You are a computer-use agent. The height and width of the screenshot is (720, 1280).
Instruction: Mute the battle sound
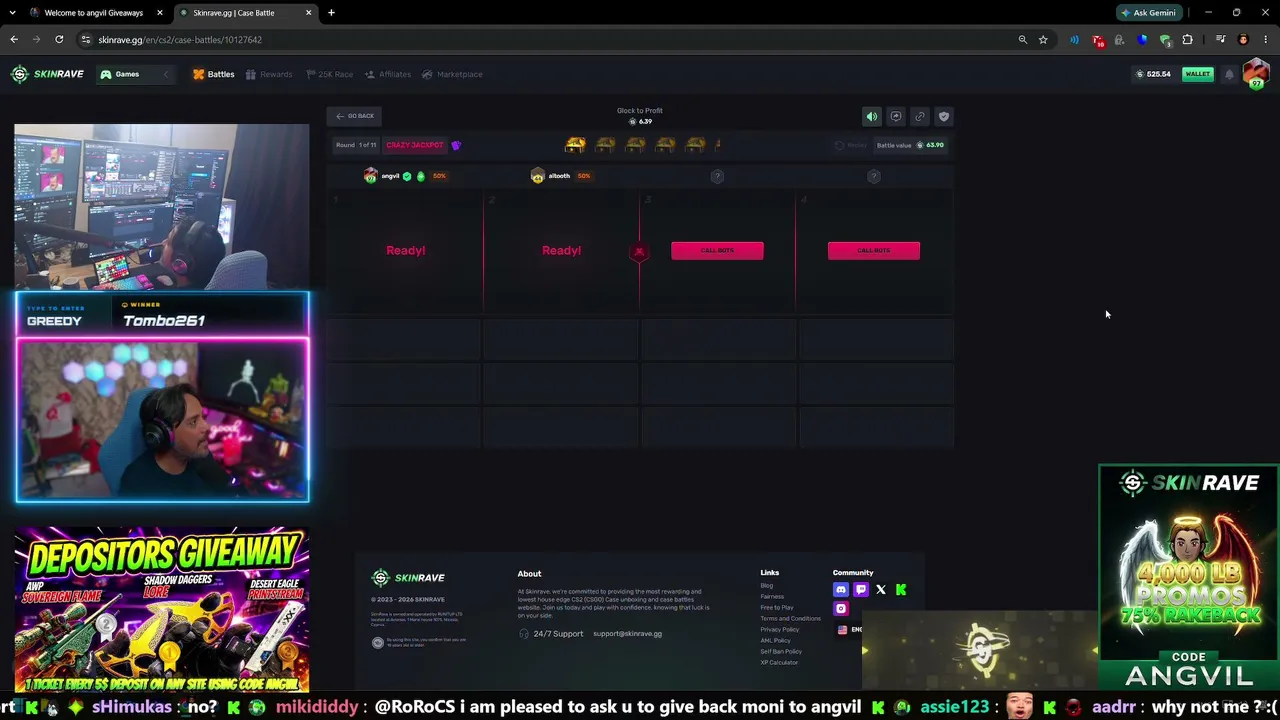tap(872, 116)
